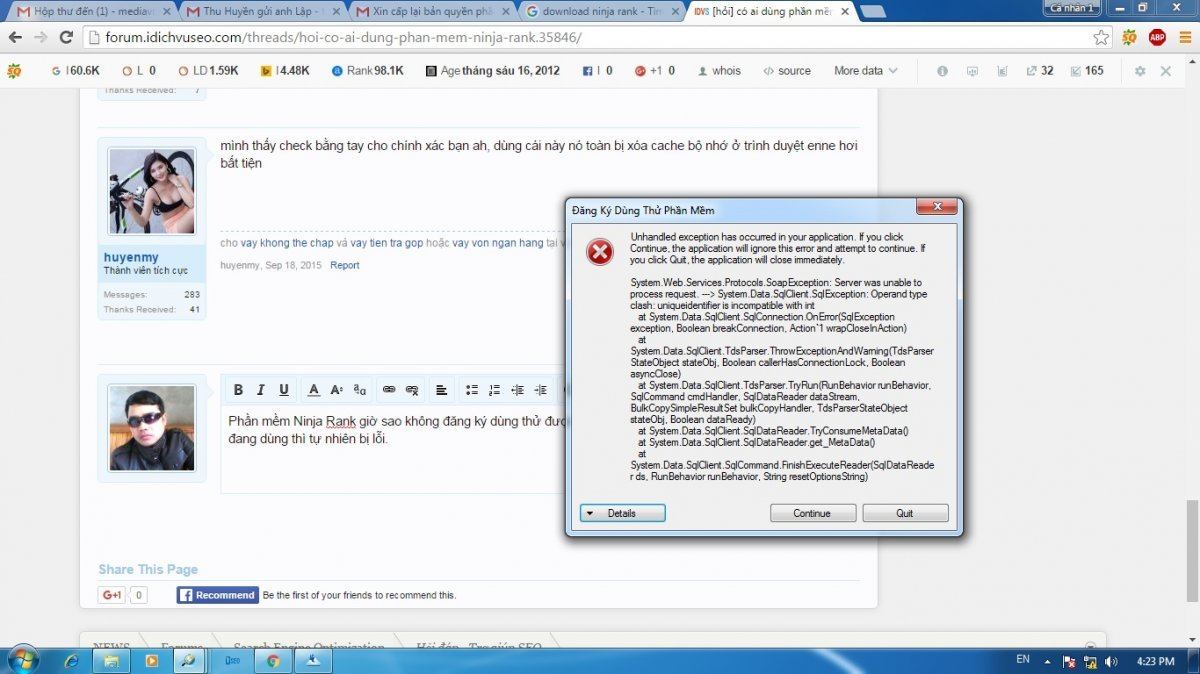Viewport: 1200px width, 674px height.
Task: Insert an unordered bullet list
Action: click(x=471, y=390)
